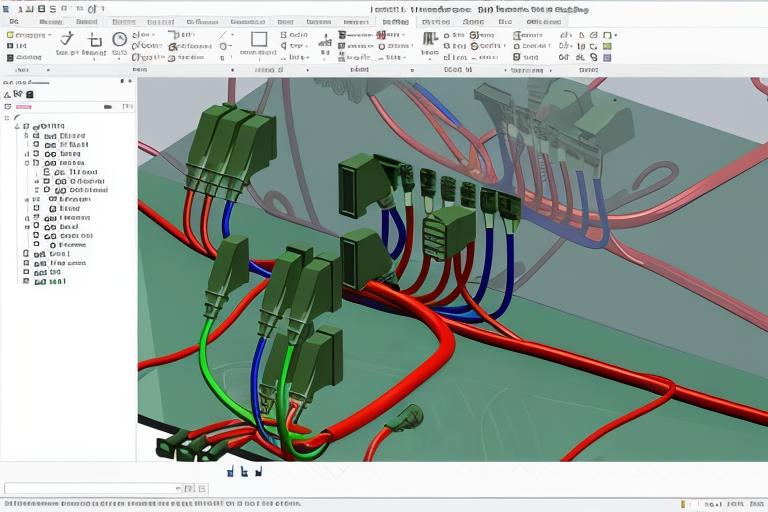This screenshot has width=768, height=512.
Task: Open the last ribbon tab on the right
Action: coord(545,21)
